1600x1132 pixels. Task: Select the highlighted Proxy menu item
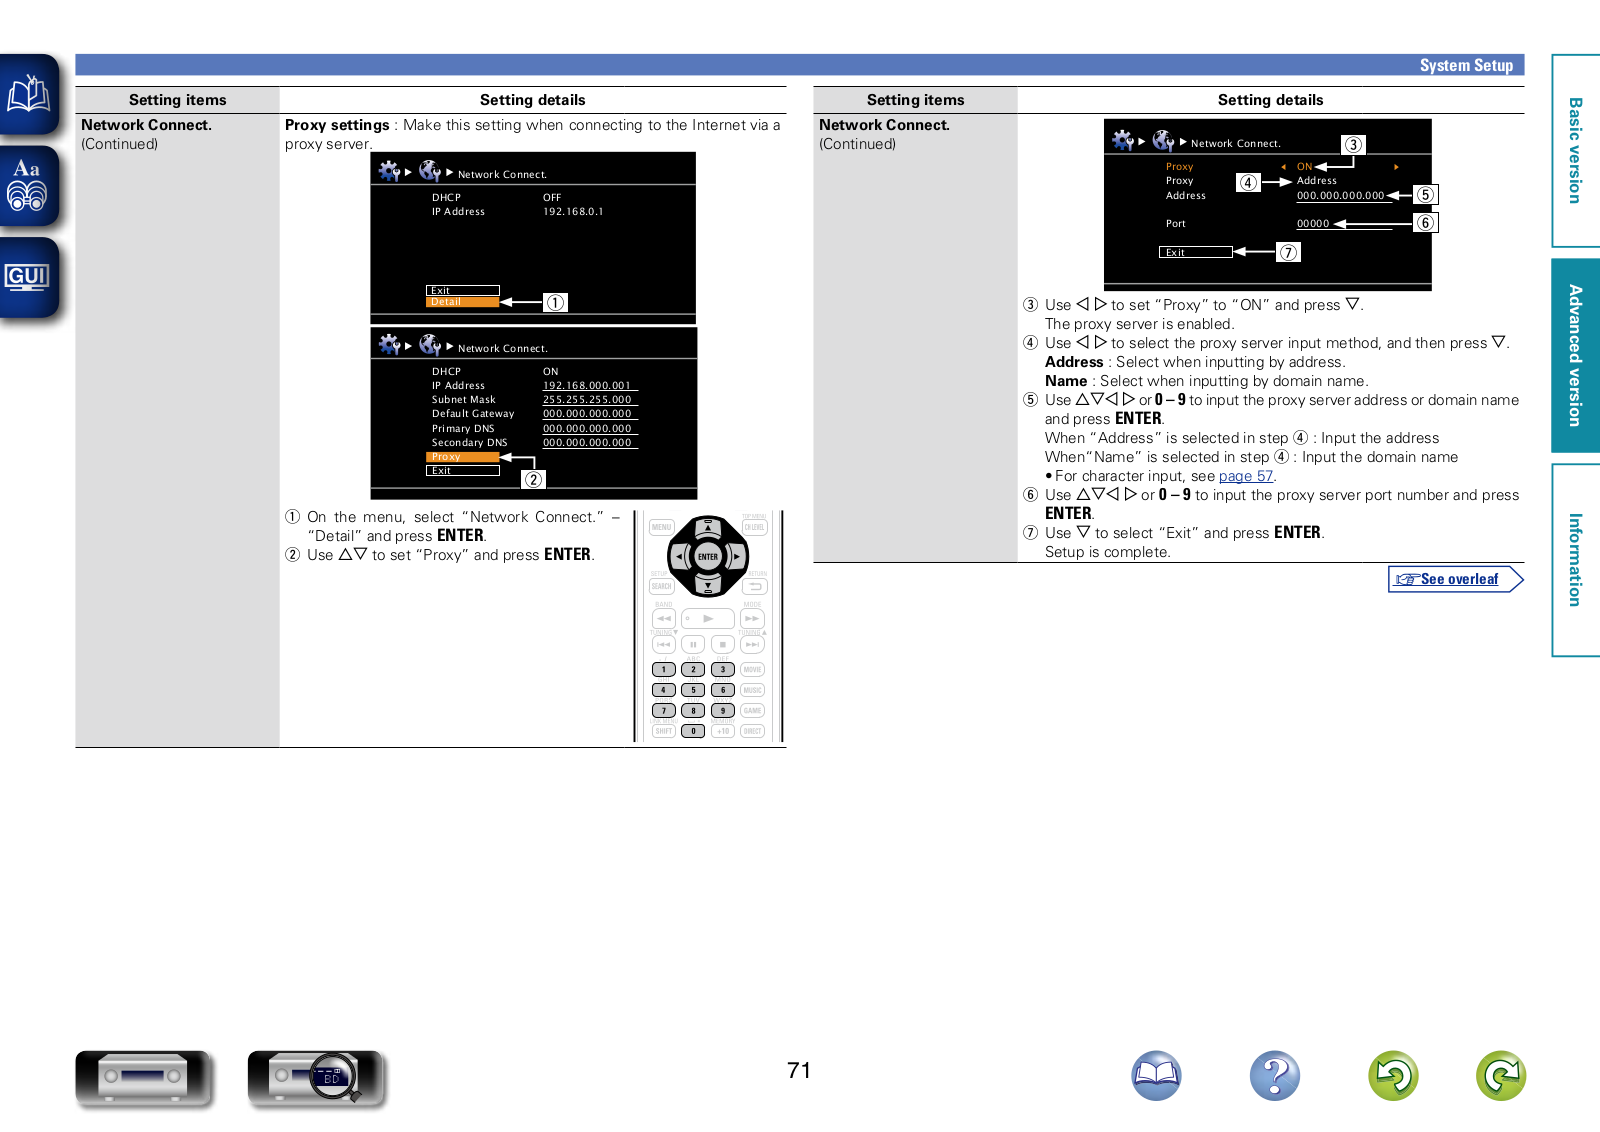pos(462,457)
